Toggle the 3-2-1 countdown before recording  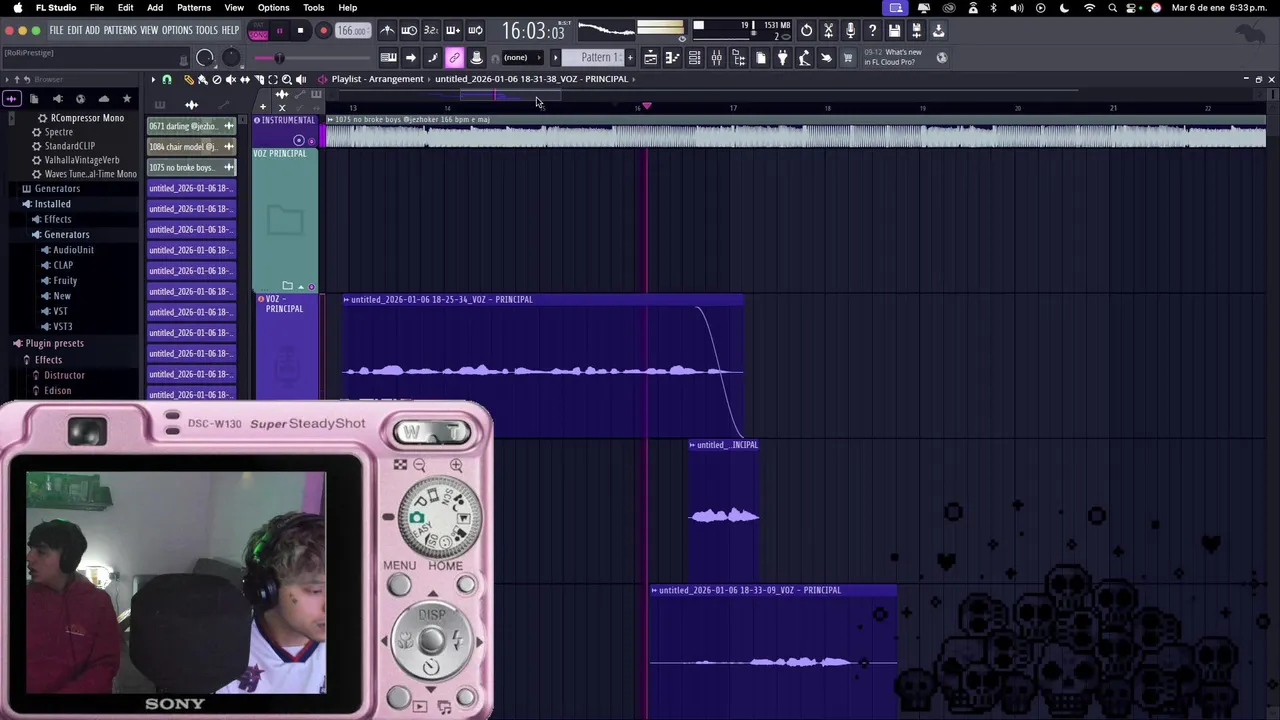point(431,31)
